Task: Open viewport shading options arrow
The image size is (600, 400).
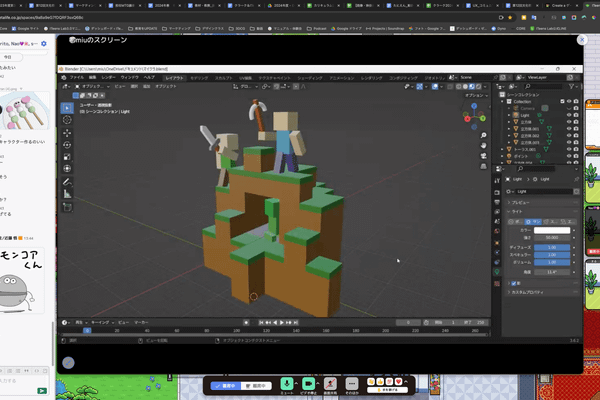Action: pyautogui.click(x=485, y=87)
